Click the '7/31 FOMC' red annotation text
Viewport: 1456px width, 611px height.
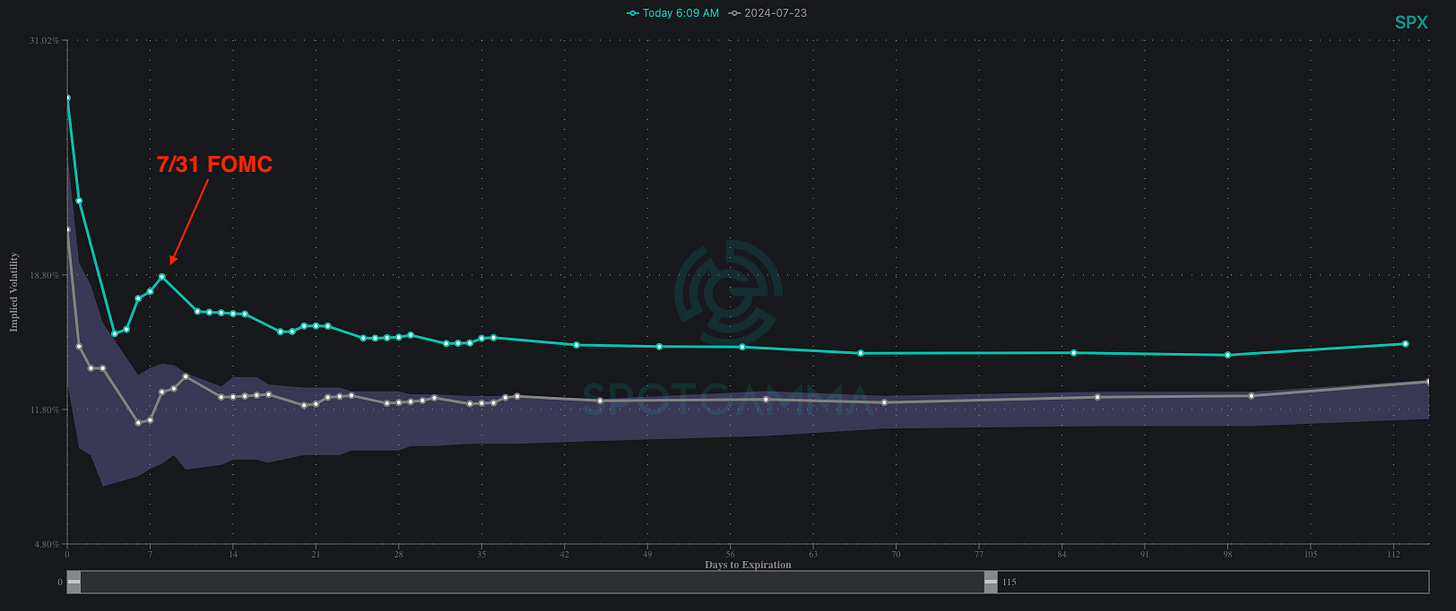tap(214, 165)
